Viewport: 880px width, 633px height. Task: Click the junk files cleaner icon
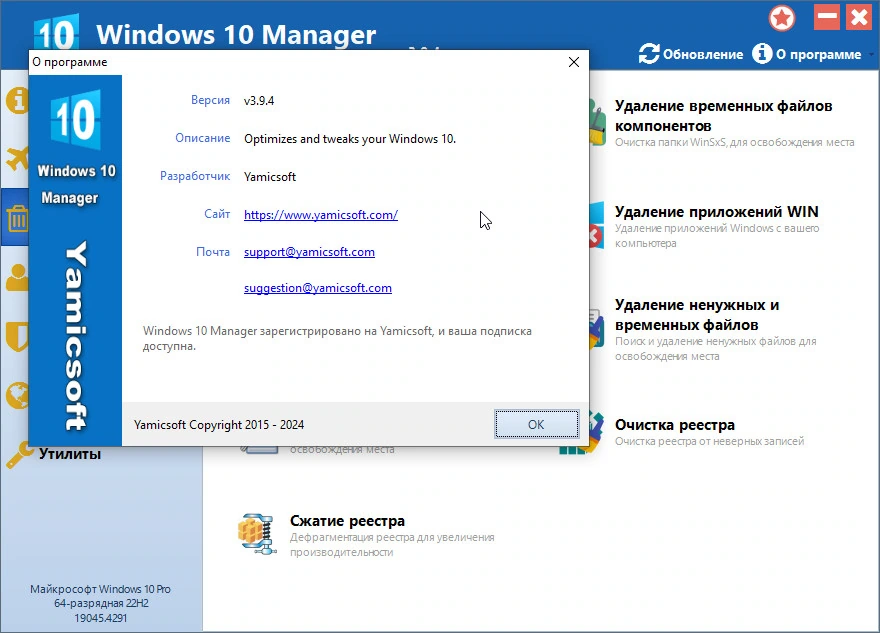pyautogui.click(x=597, y=328)
